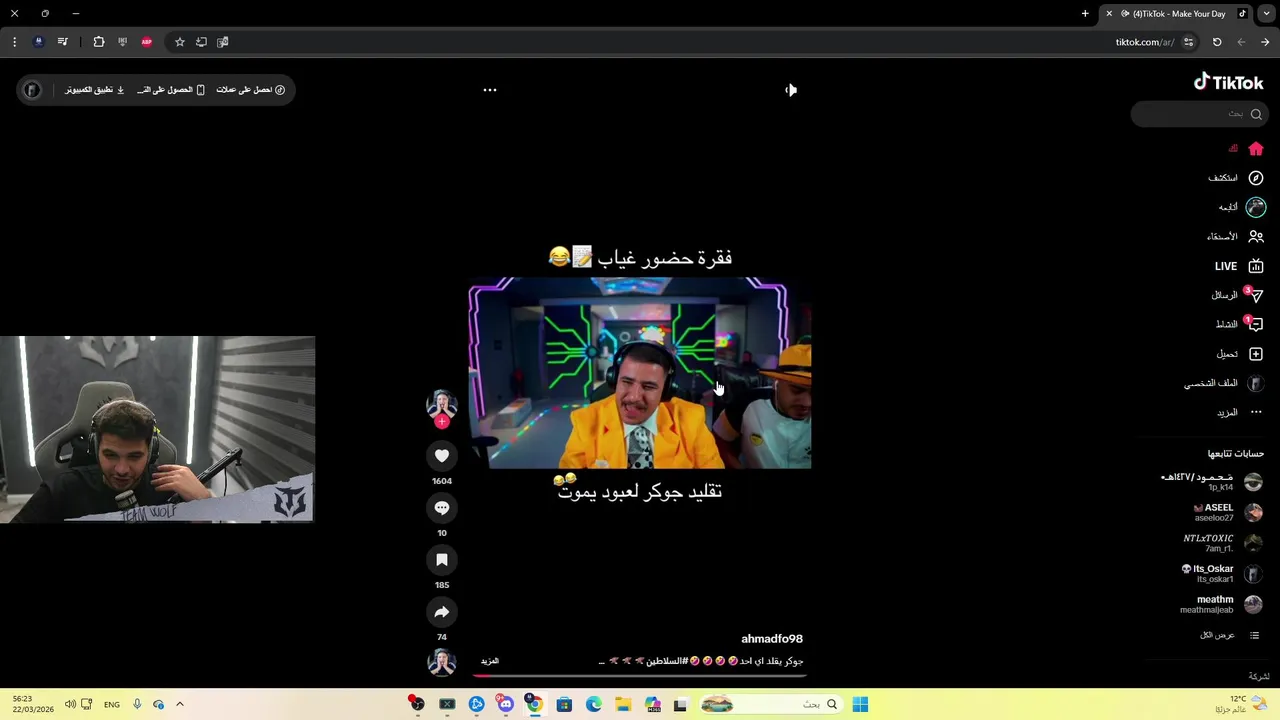This screenshot has width=1280, height=720.
Task: Toggle video sound with the speaker icon
Action: point(791,90)
